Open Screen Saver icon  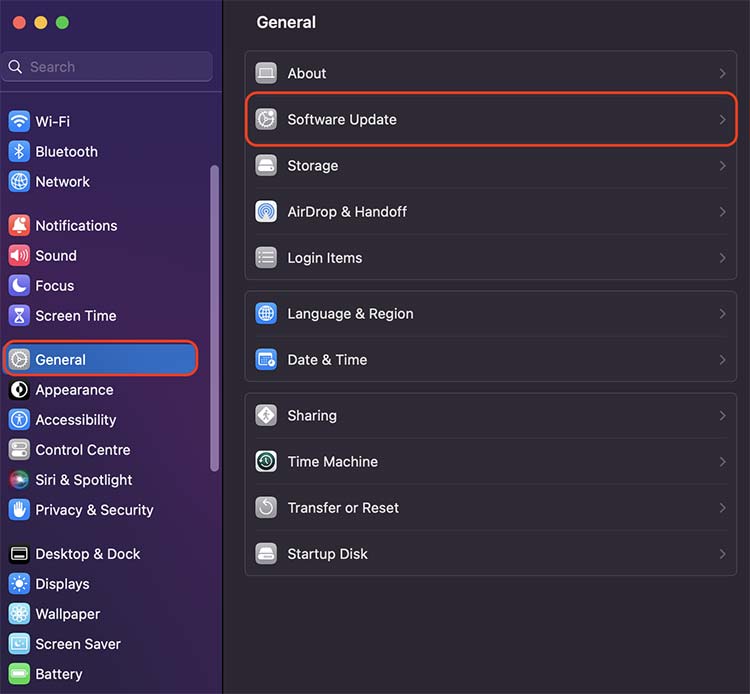click(x=19, y=644)
